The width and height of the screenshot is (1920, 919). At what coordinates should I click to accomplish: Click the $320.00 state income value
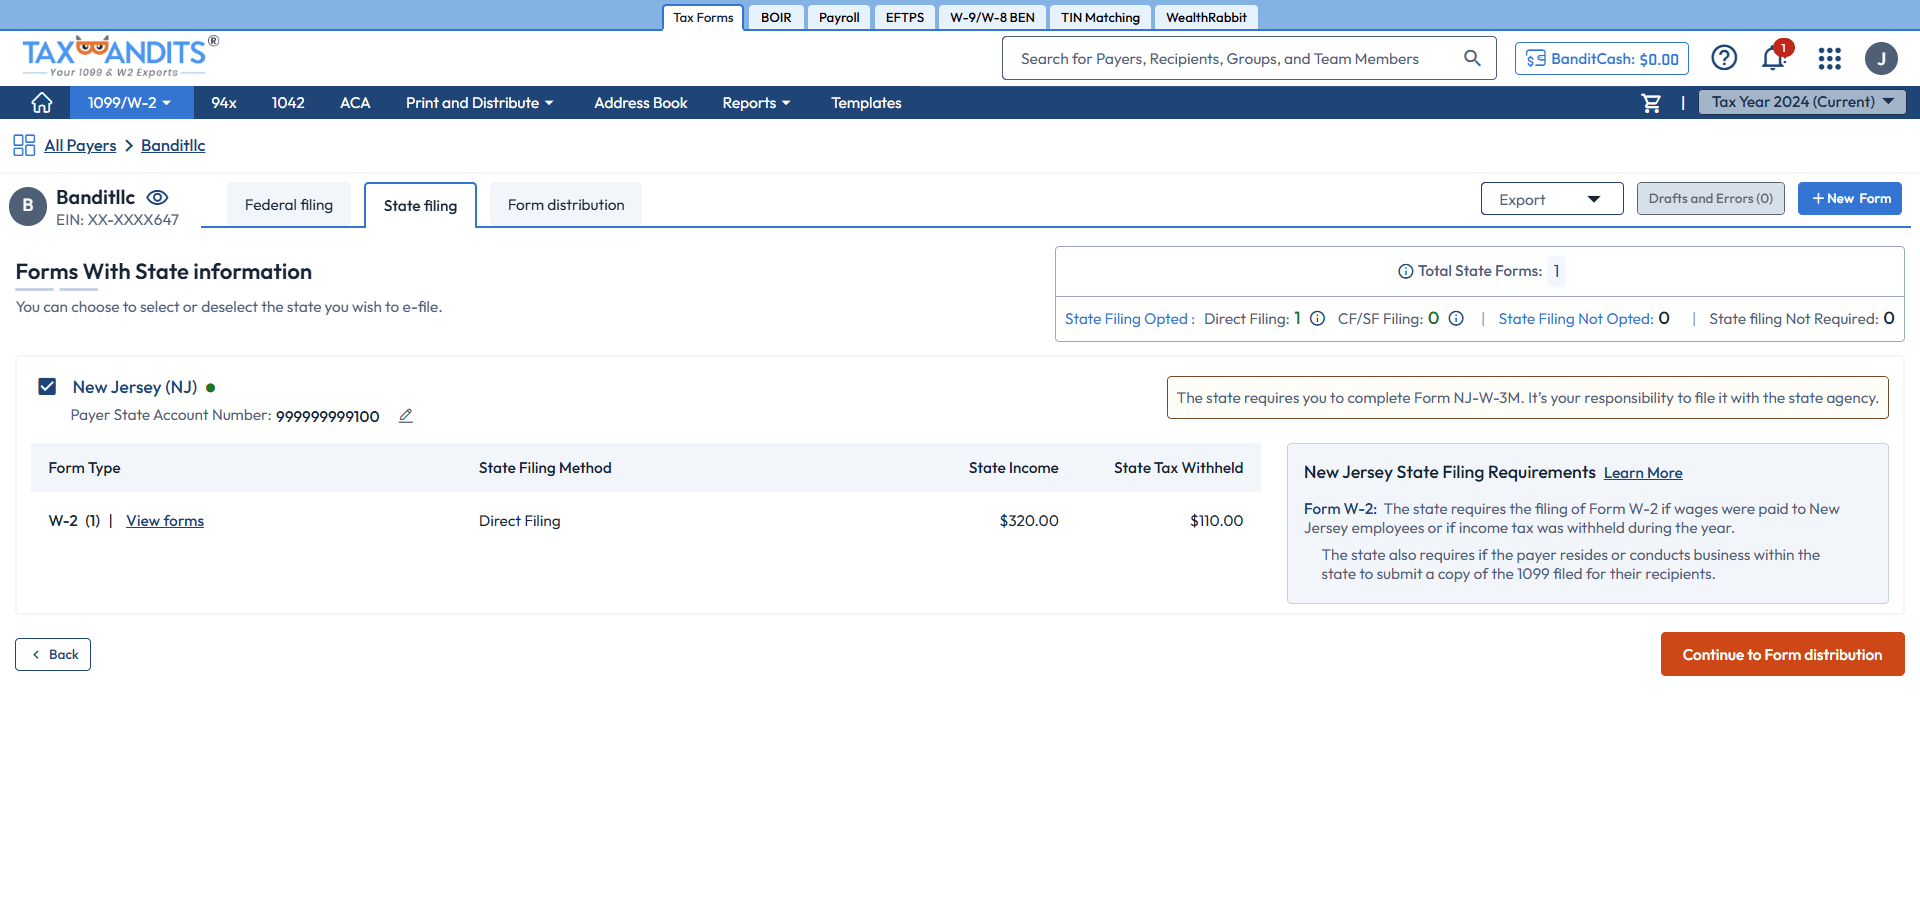tap(1029, 521)
